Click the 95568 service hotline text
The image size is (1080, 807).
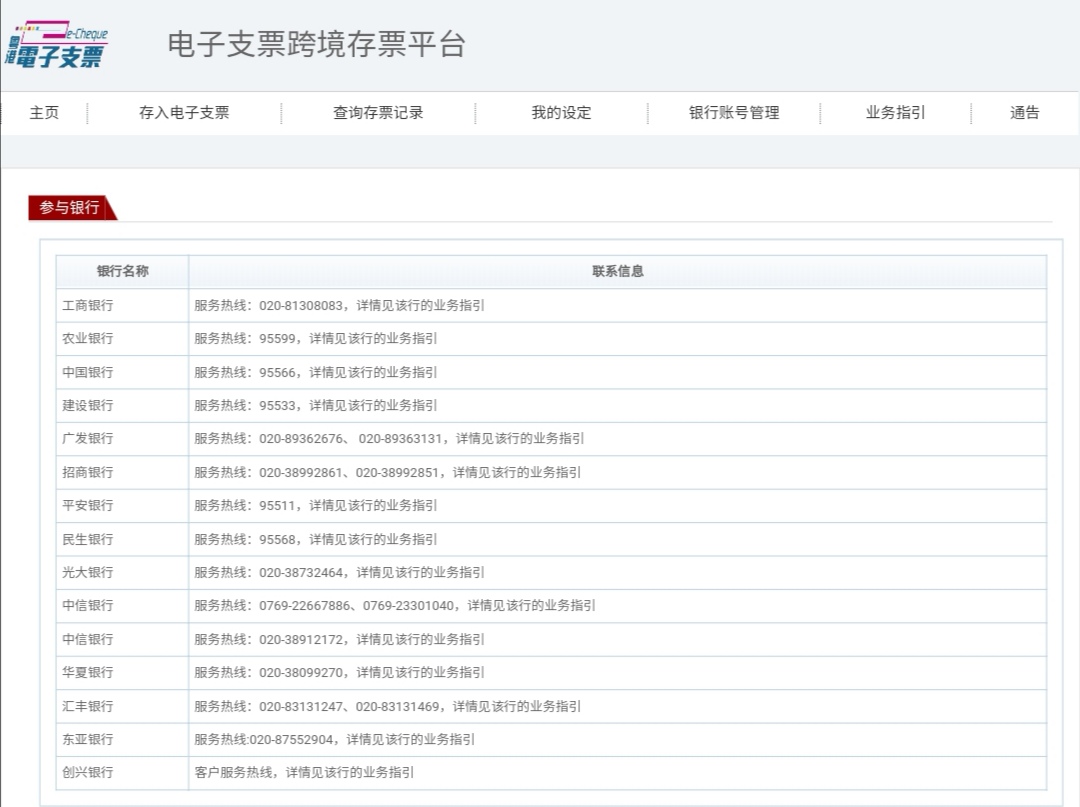click(x=315, y=539)
